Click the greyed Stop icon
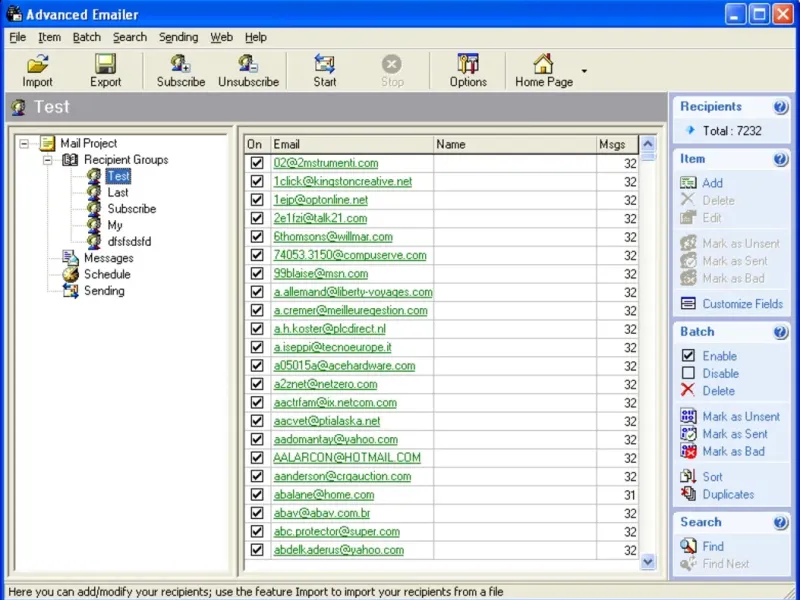800x600 pixels. (x=392, y=64)
